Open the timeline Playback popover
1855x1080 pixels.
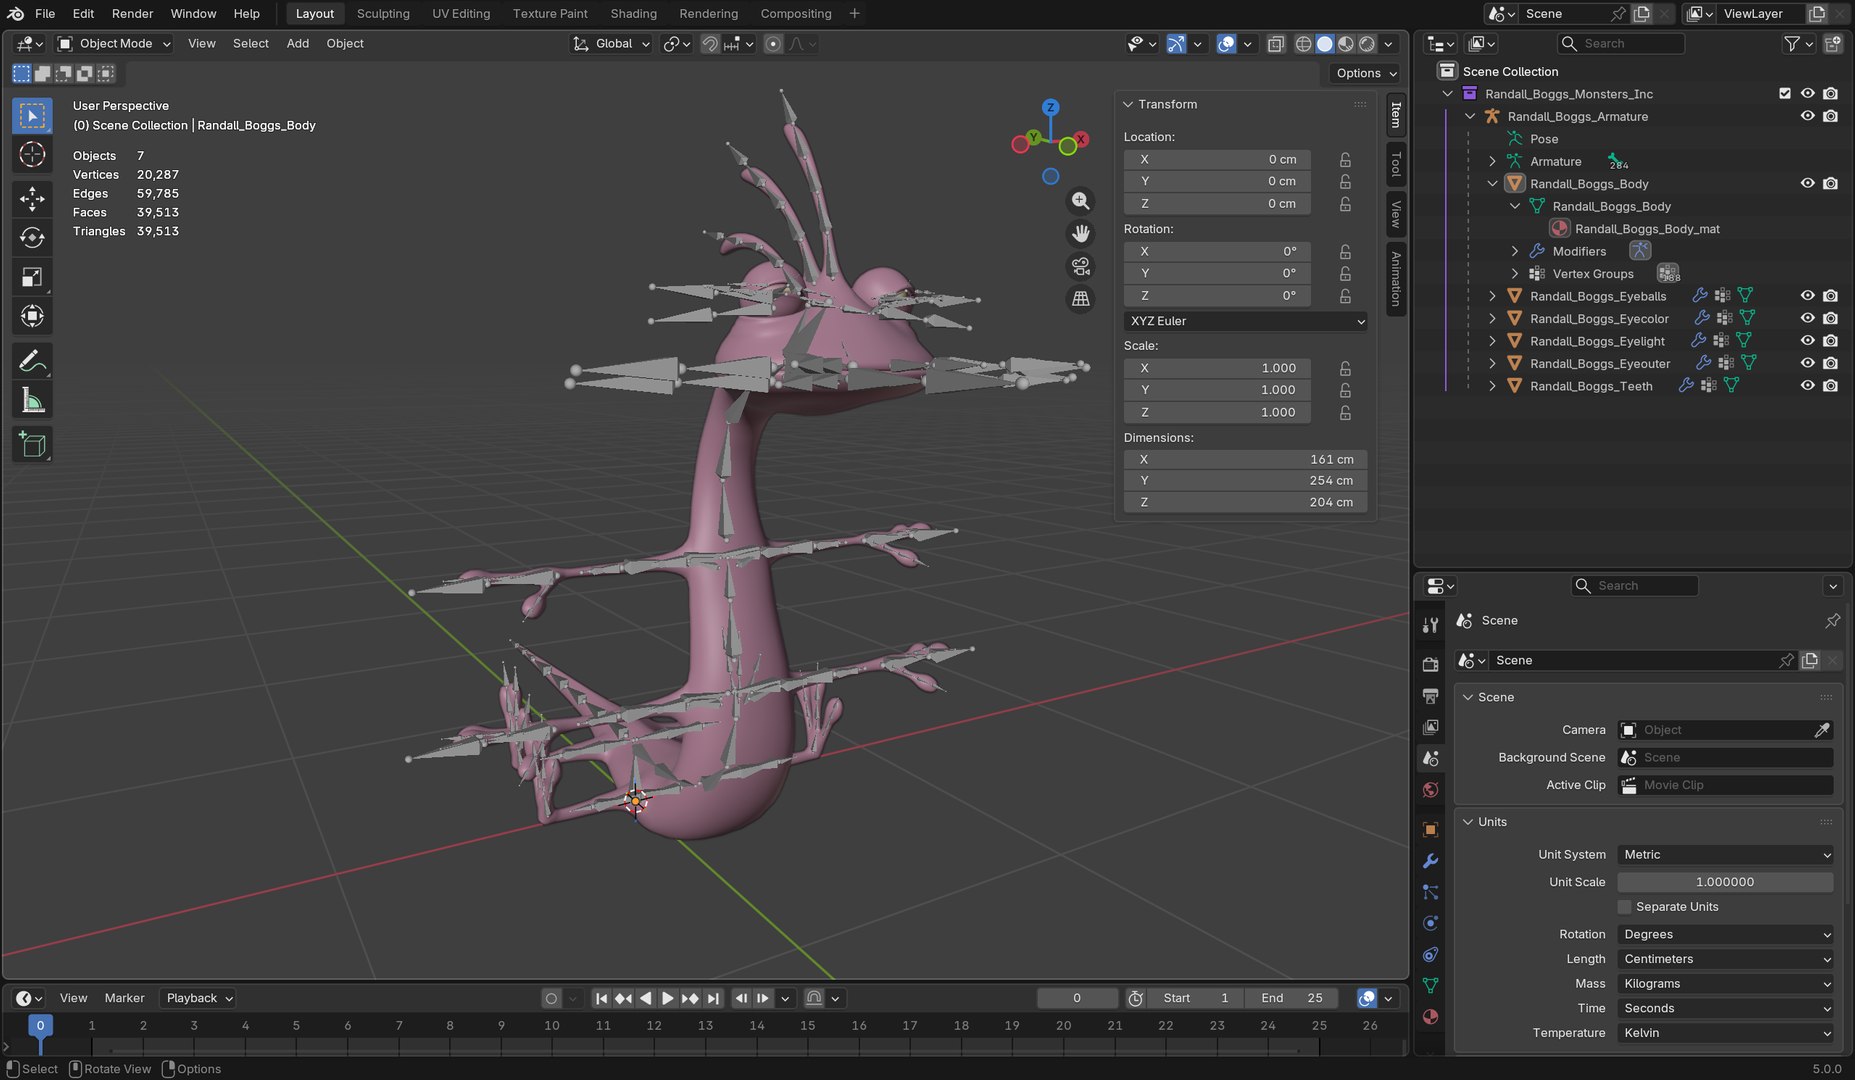coord(198,998)
